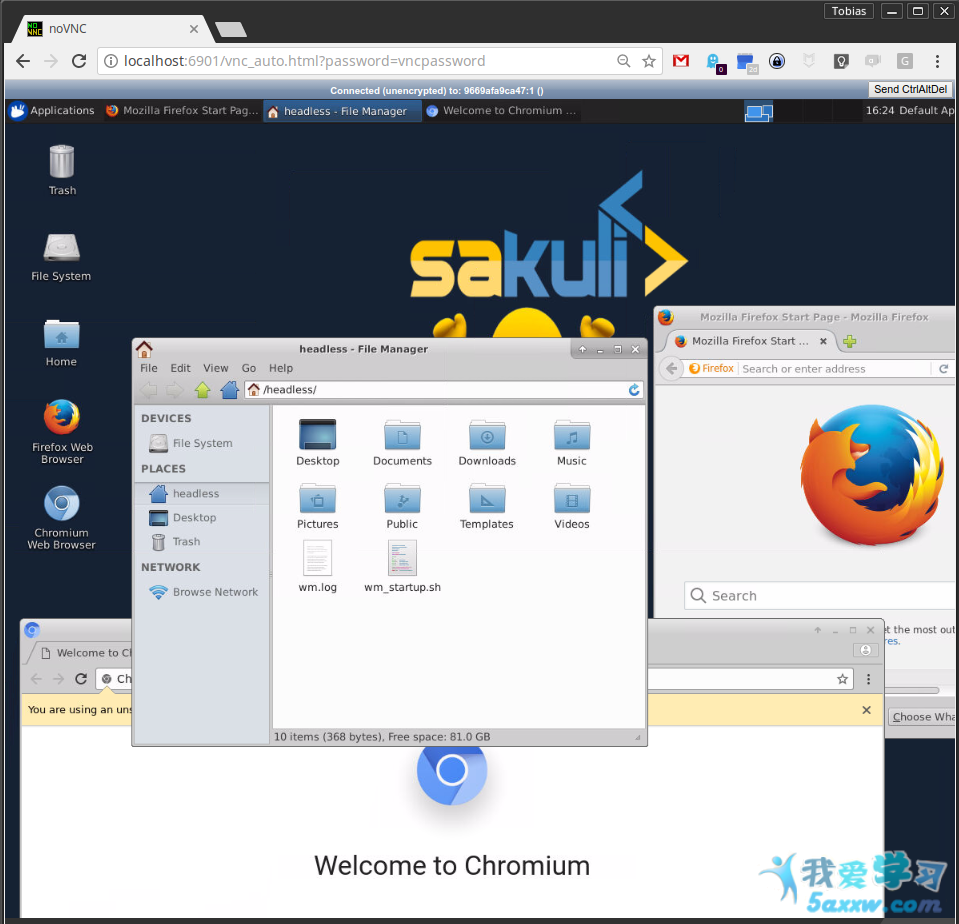This screenshot has width=959, height=924.
Task: Bookmark page with Chromium star icon
Action: point(842,679)
